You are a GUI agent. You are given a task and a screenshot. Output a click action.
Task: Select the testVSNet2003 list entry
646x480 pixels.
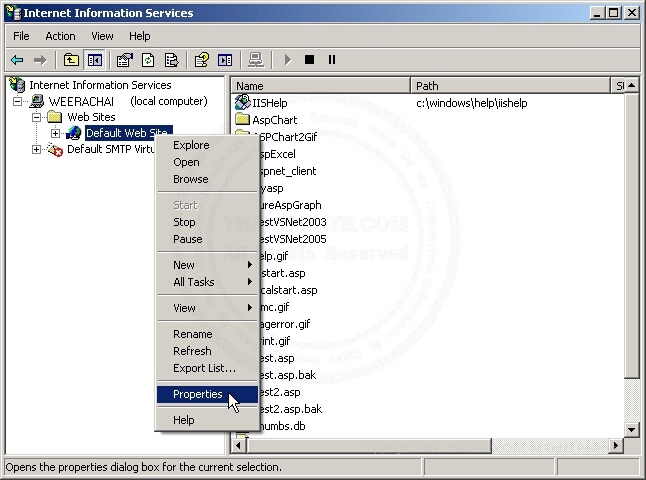[x=293, y=222]
